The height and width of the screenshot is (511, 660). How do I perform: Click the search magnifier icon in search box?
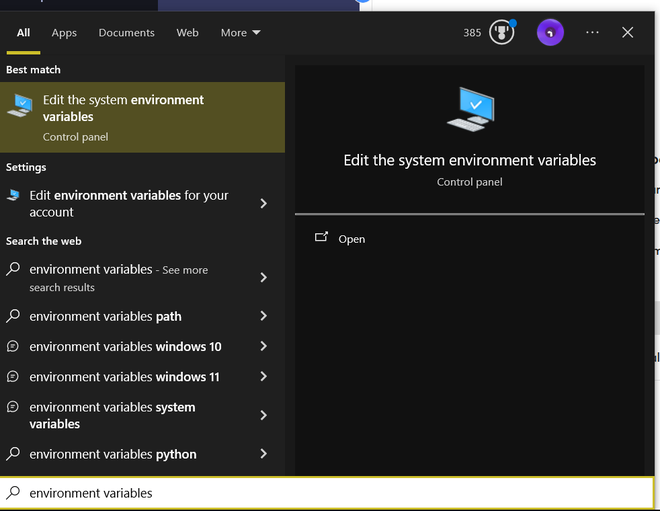(x=14, y=493)
